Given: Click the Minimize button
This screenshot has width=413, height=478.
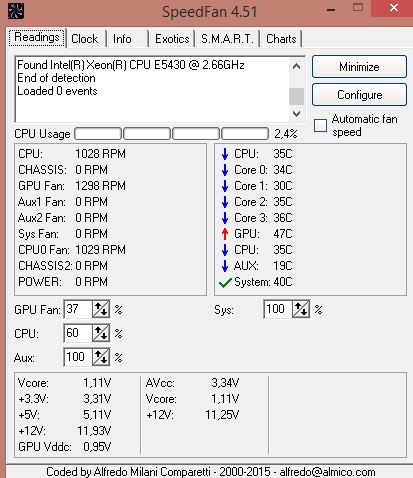Looking at the screenshot, I should 359,67.
